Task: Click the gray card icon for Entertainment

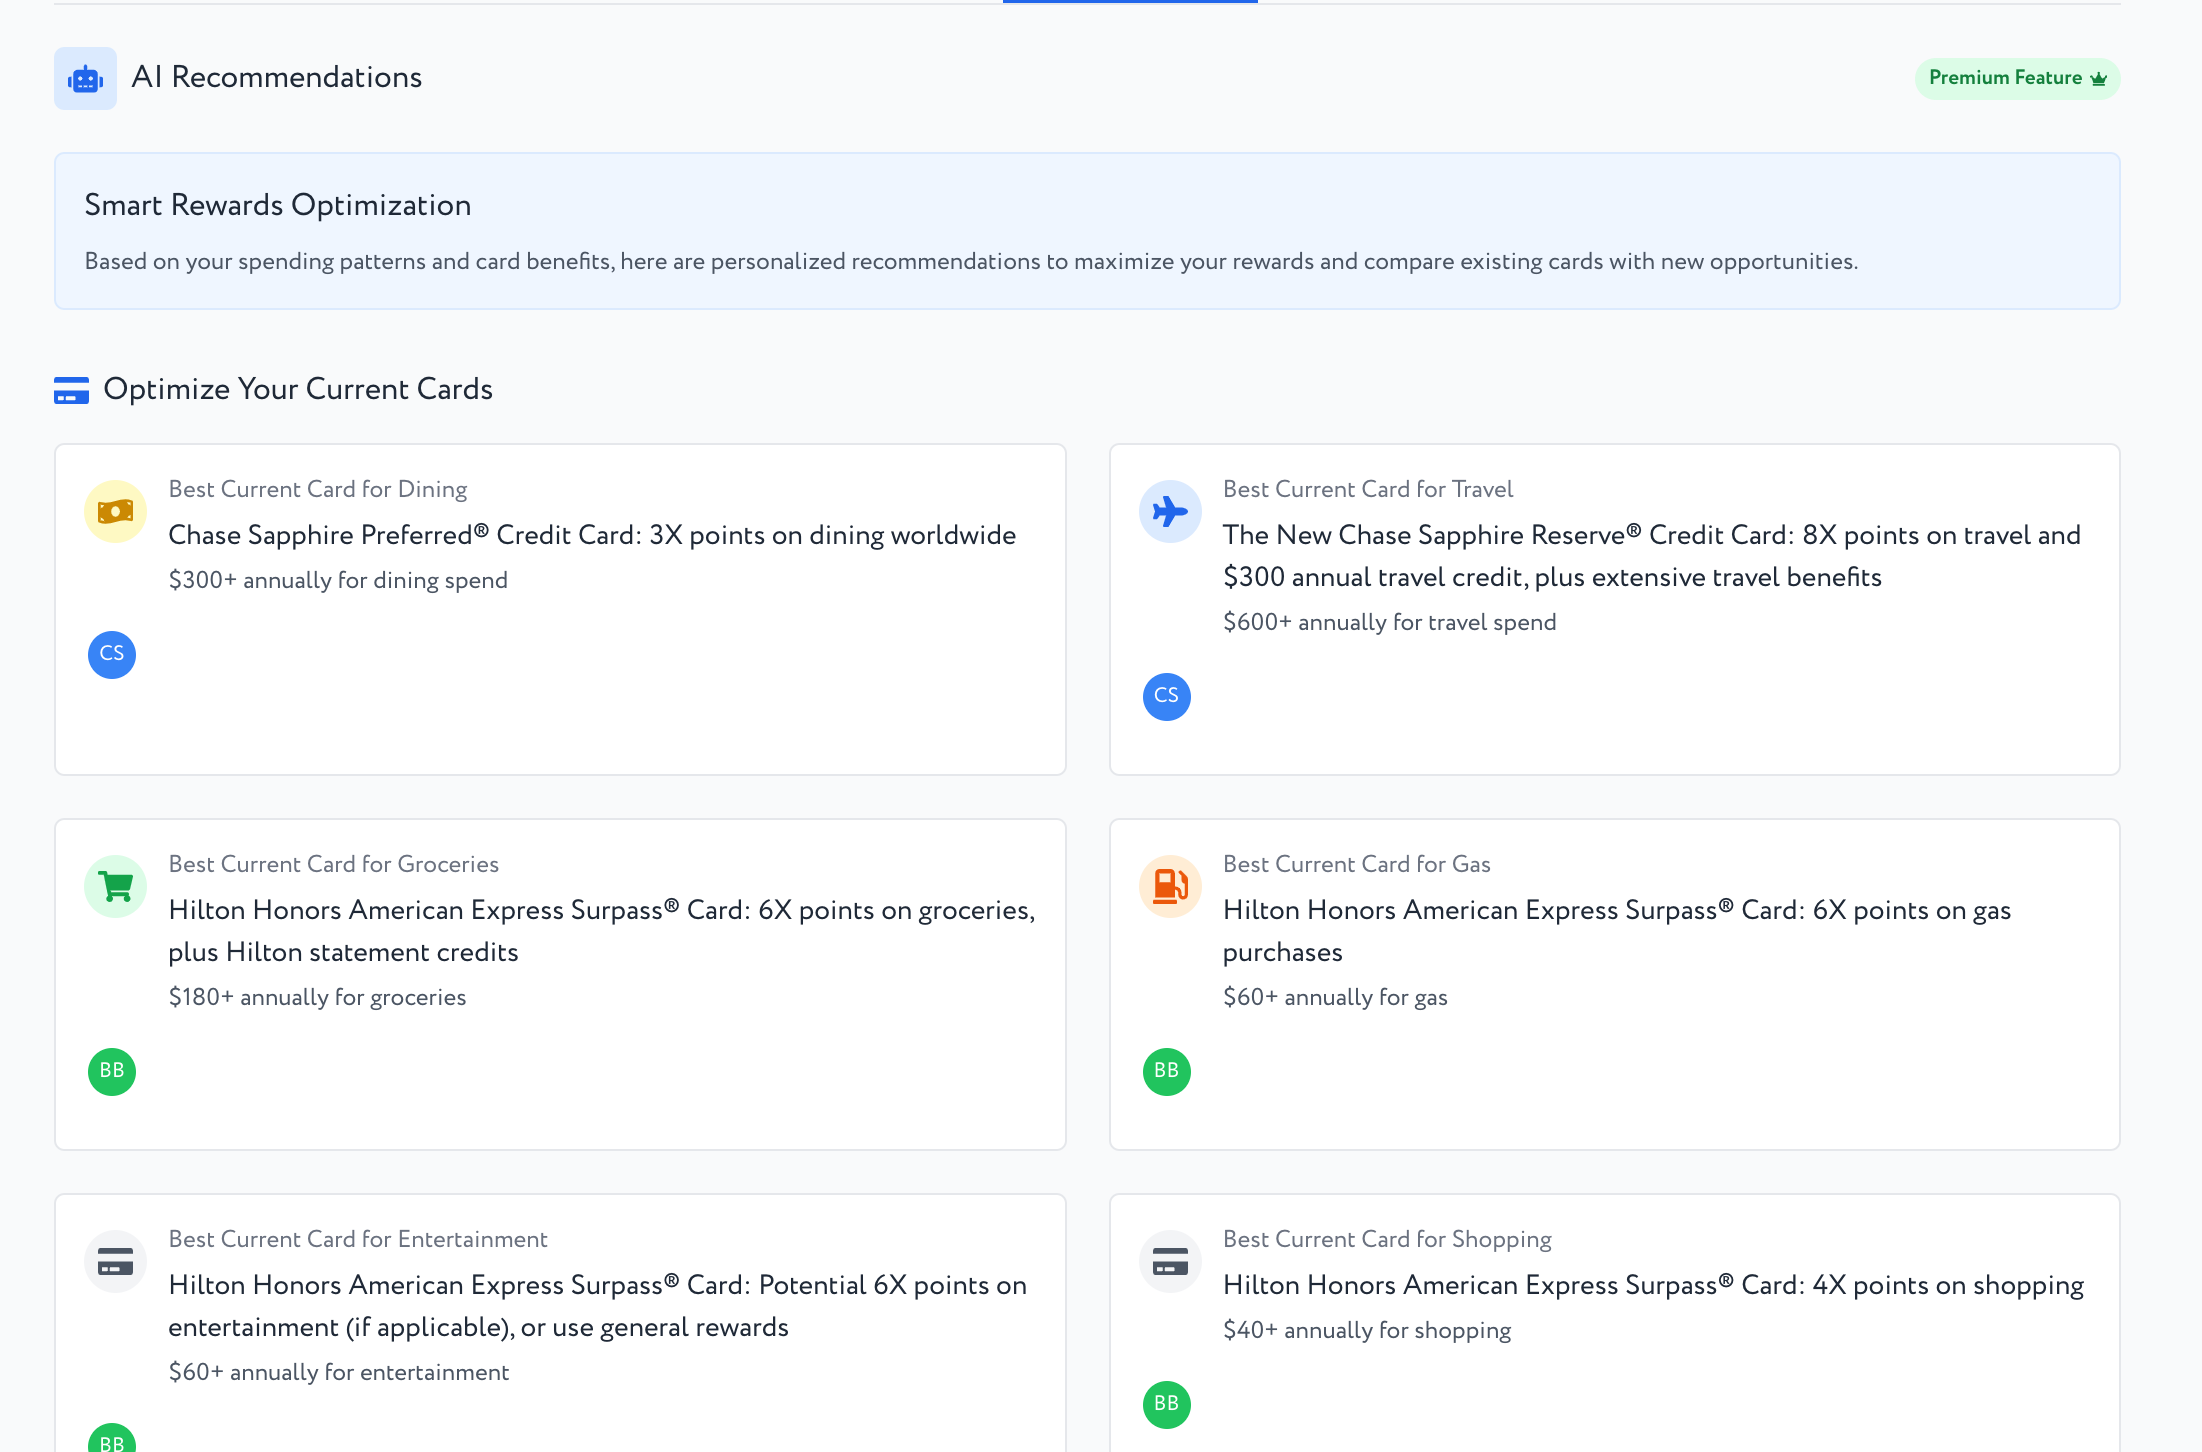Action: point(115,1262)
